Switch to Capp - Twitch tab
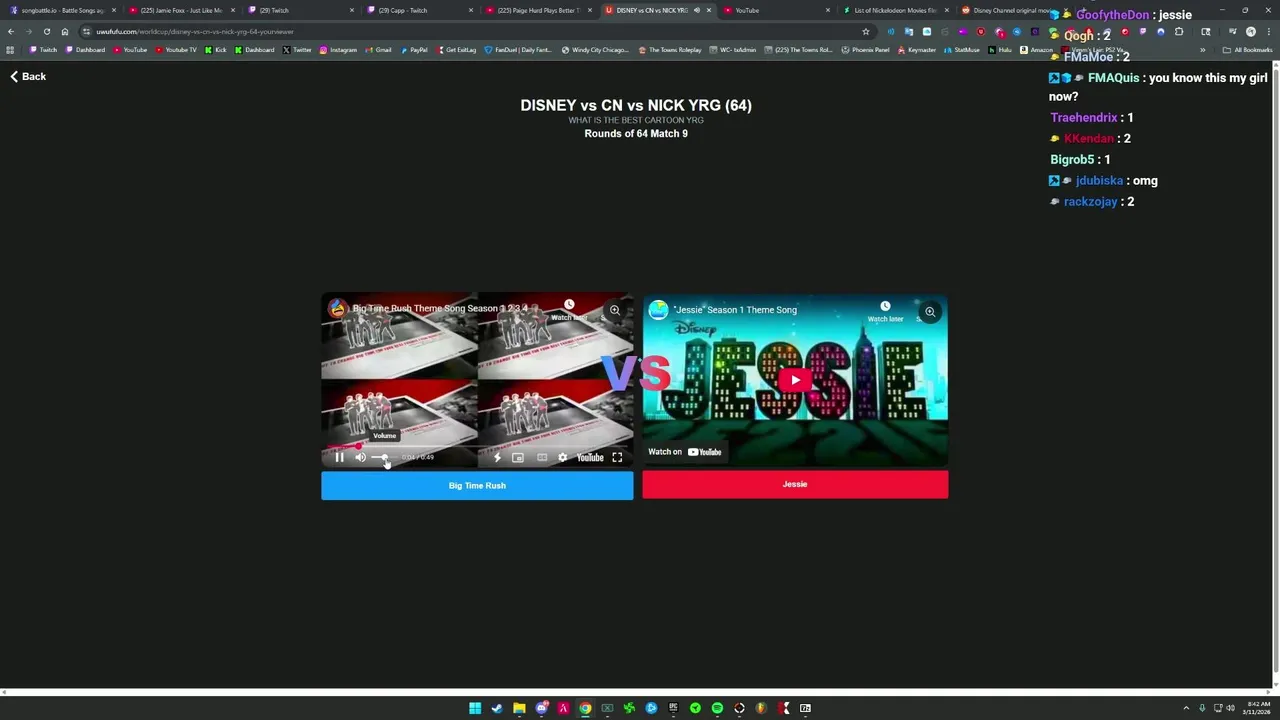 click(x=418, y=10)
